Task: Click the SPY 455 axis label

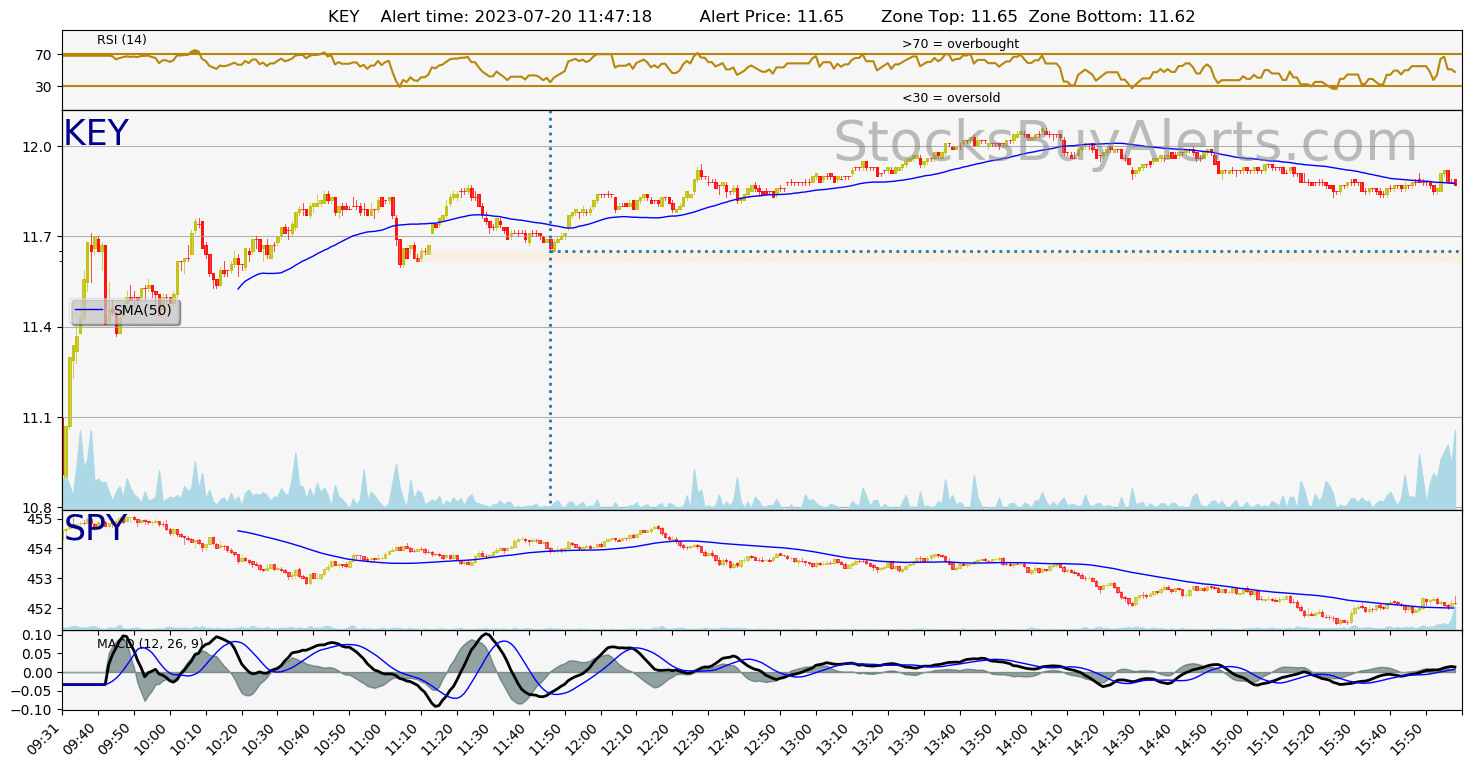Action: pyautogui.click(x=41, y=520)
